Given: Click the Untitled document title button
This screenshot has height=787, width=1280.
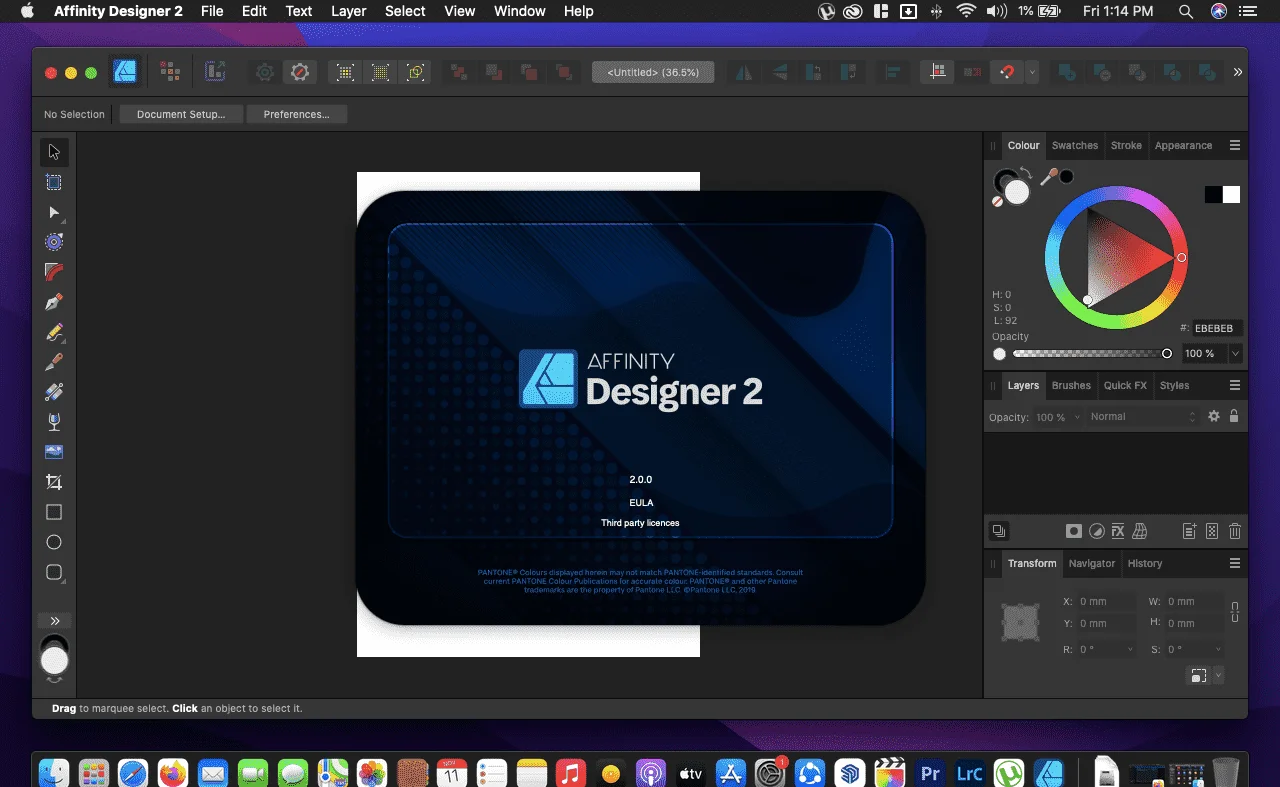Looking at the screenshot, I should click(653, 72).
